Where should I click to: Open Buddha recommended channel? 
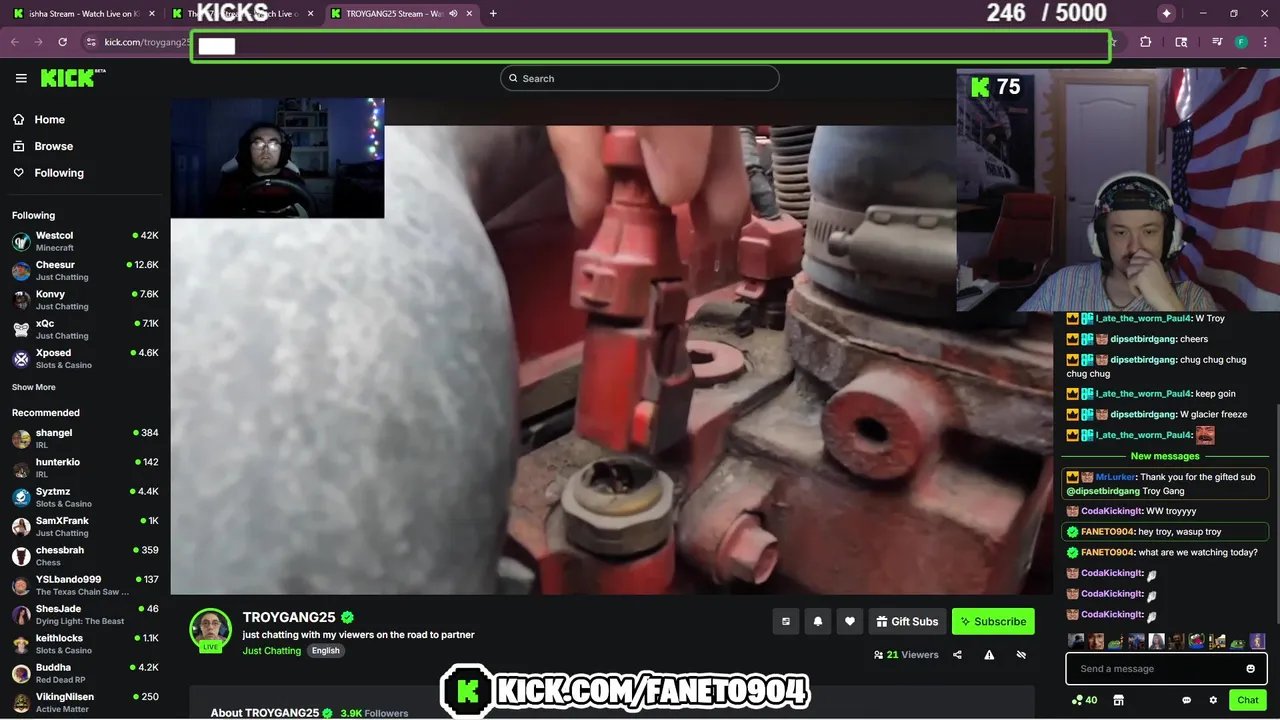(x=85, y=673)
